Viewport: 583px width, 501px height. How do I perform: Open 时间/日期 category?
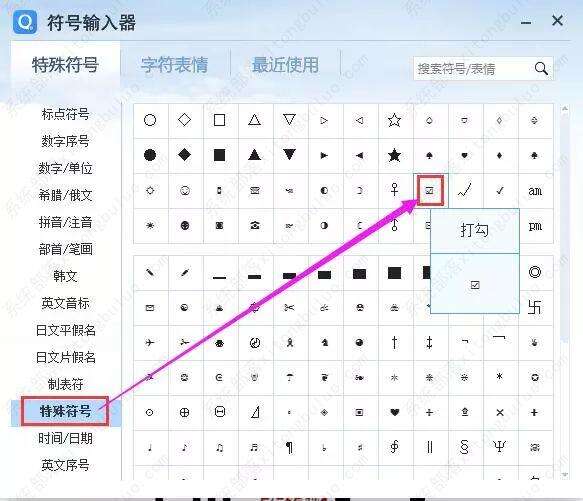tap(65, 439)
